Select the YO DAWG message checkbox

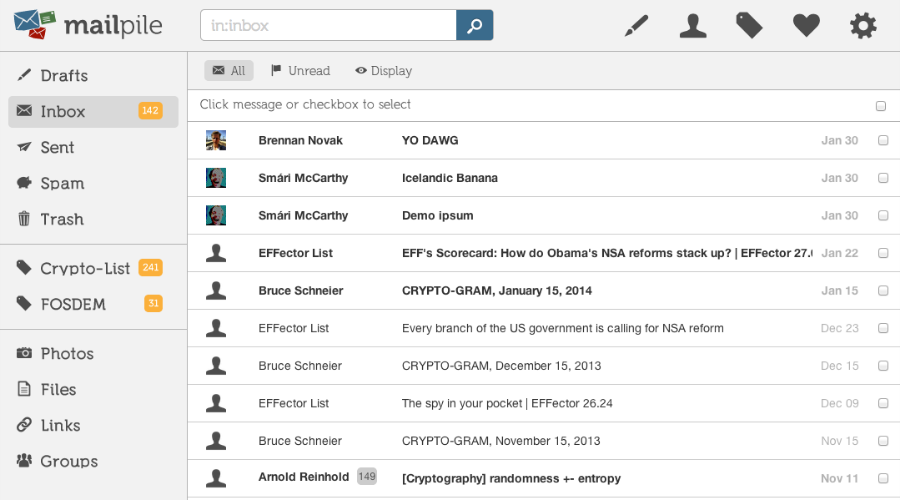click(x=883, y=140)
